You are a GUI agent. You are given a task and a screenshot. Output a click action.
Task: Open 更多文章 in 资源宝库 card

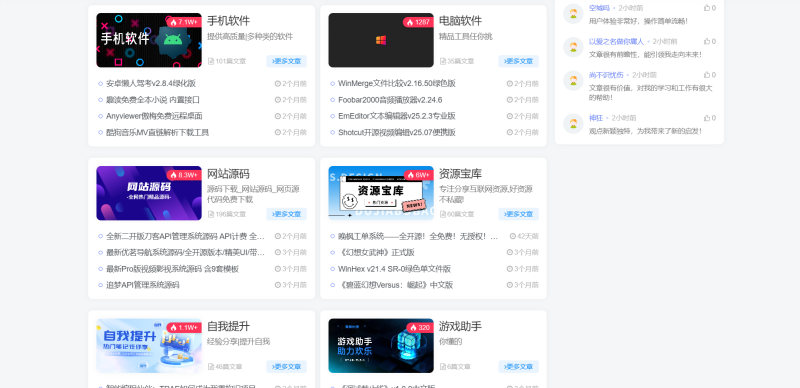point(518,214)
